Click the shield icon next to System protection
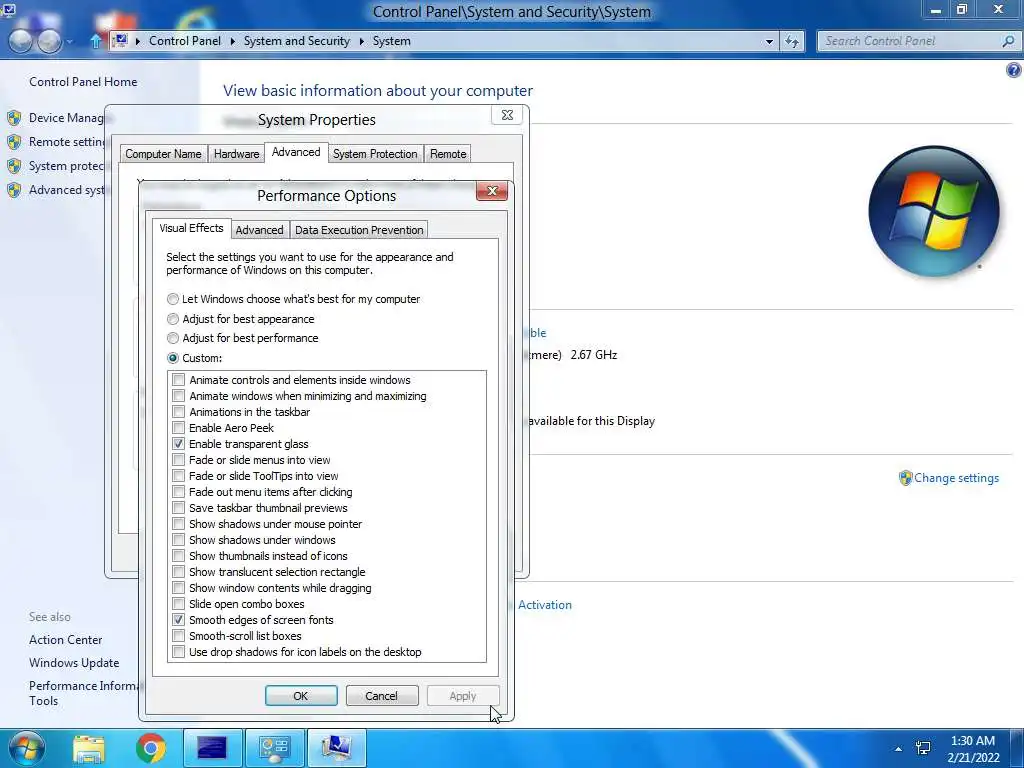1024x768 pixels. click(x=14, y=166)
